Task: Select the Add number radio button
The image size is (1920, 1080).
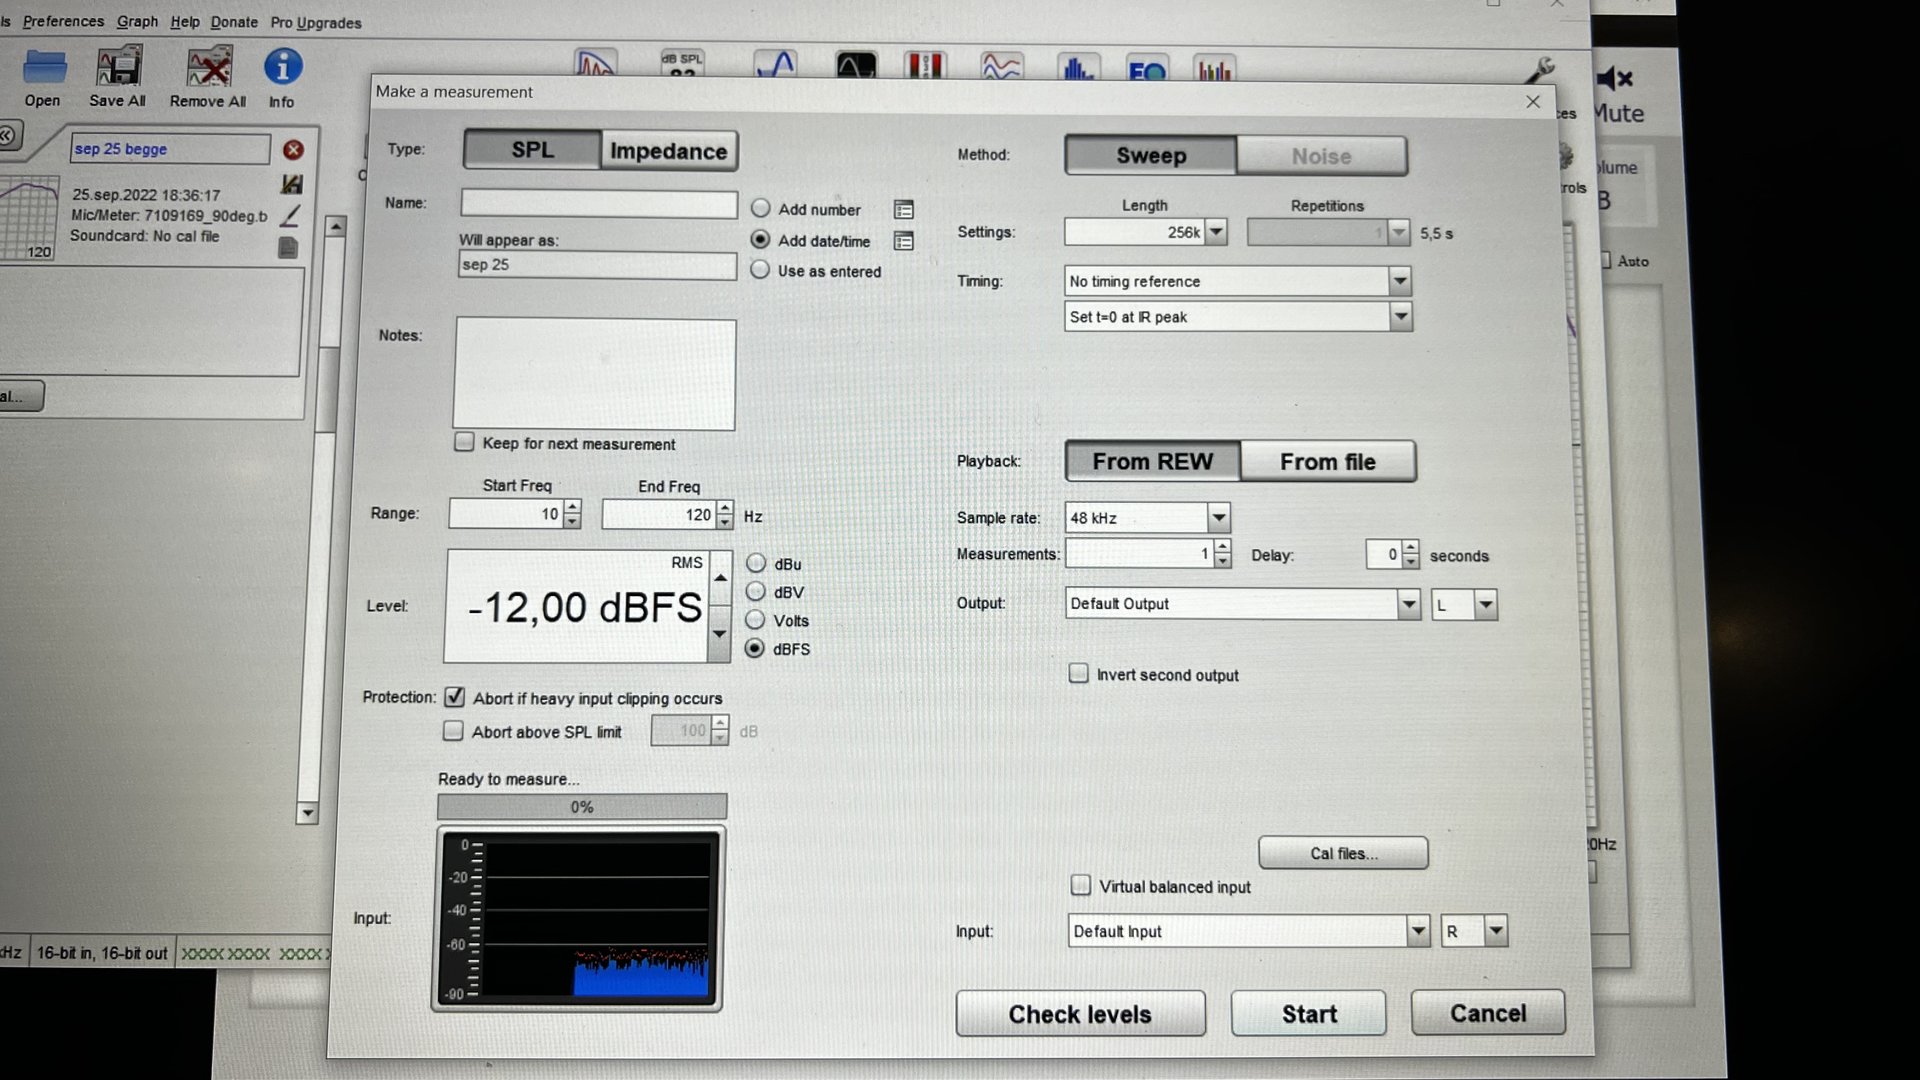Action: tap(761, 208)
